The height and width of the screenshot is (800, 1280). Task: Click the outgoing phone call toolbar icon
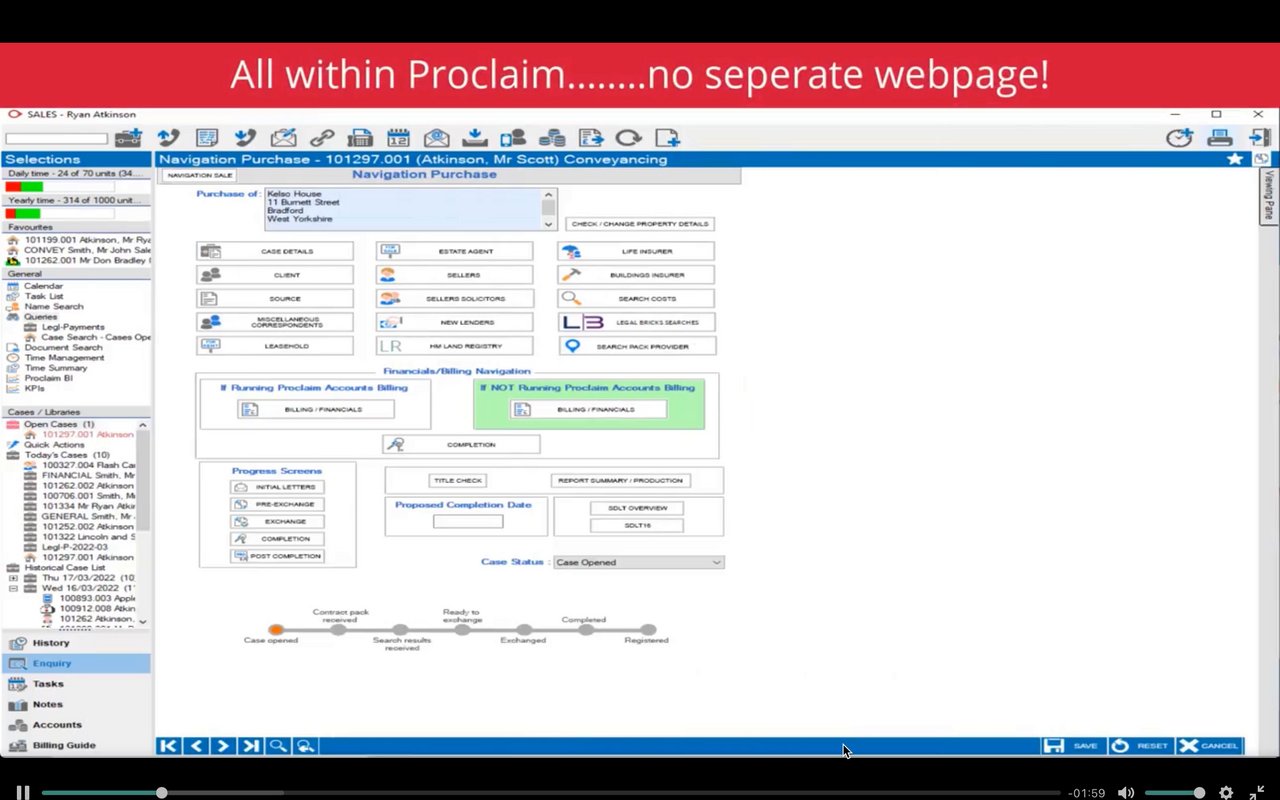168,138
